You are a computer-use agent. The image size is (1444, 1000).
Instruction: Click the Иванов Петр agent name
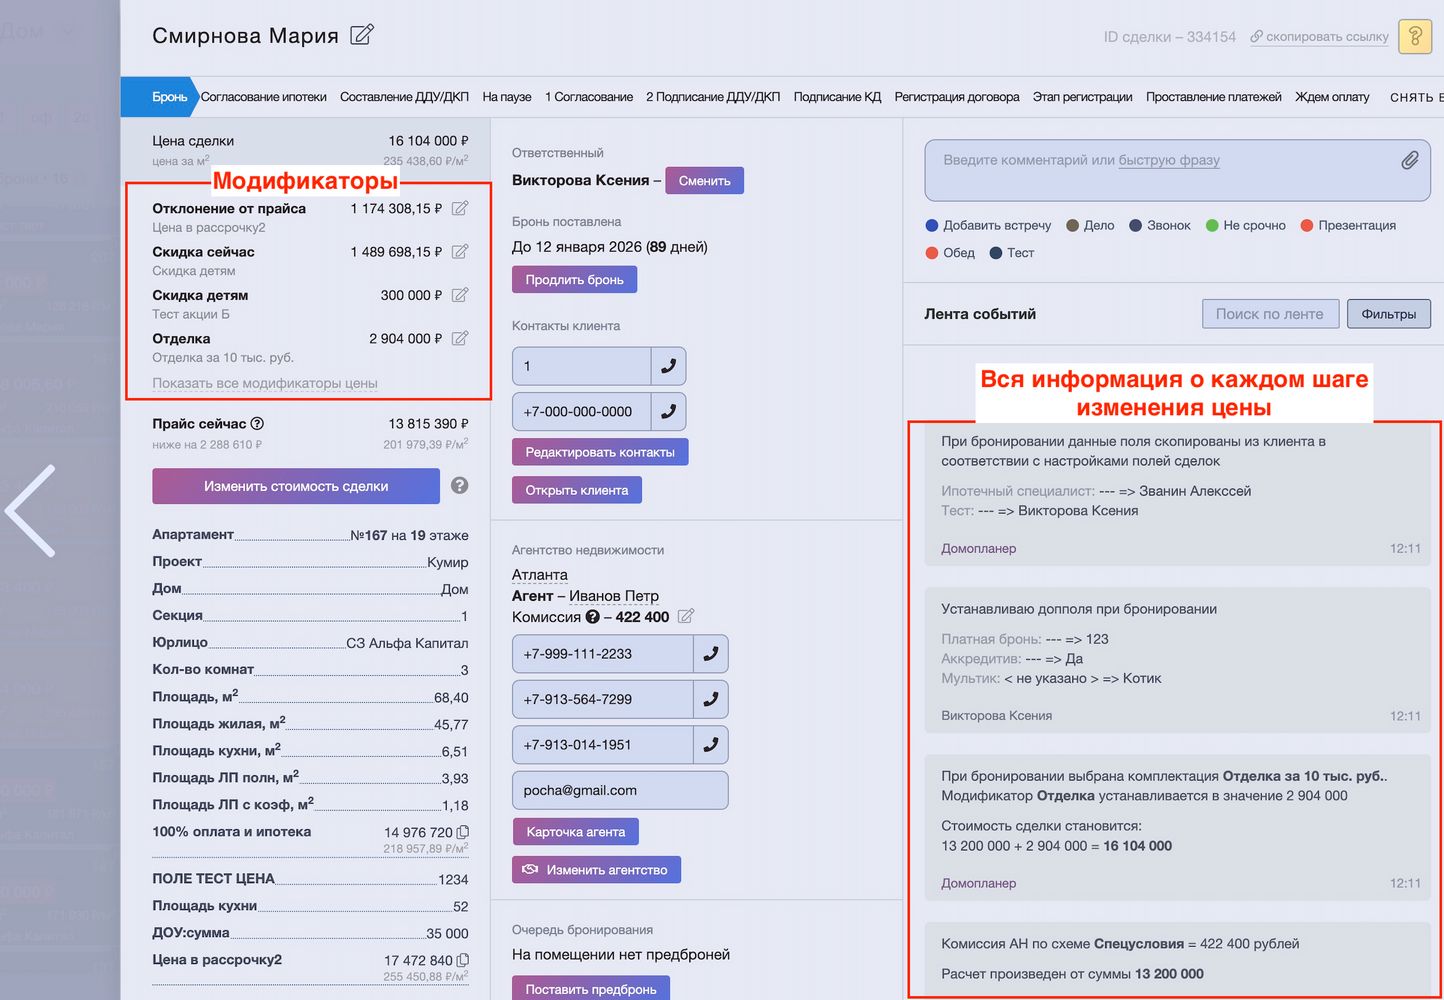click(614, 596)
